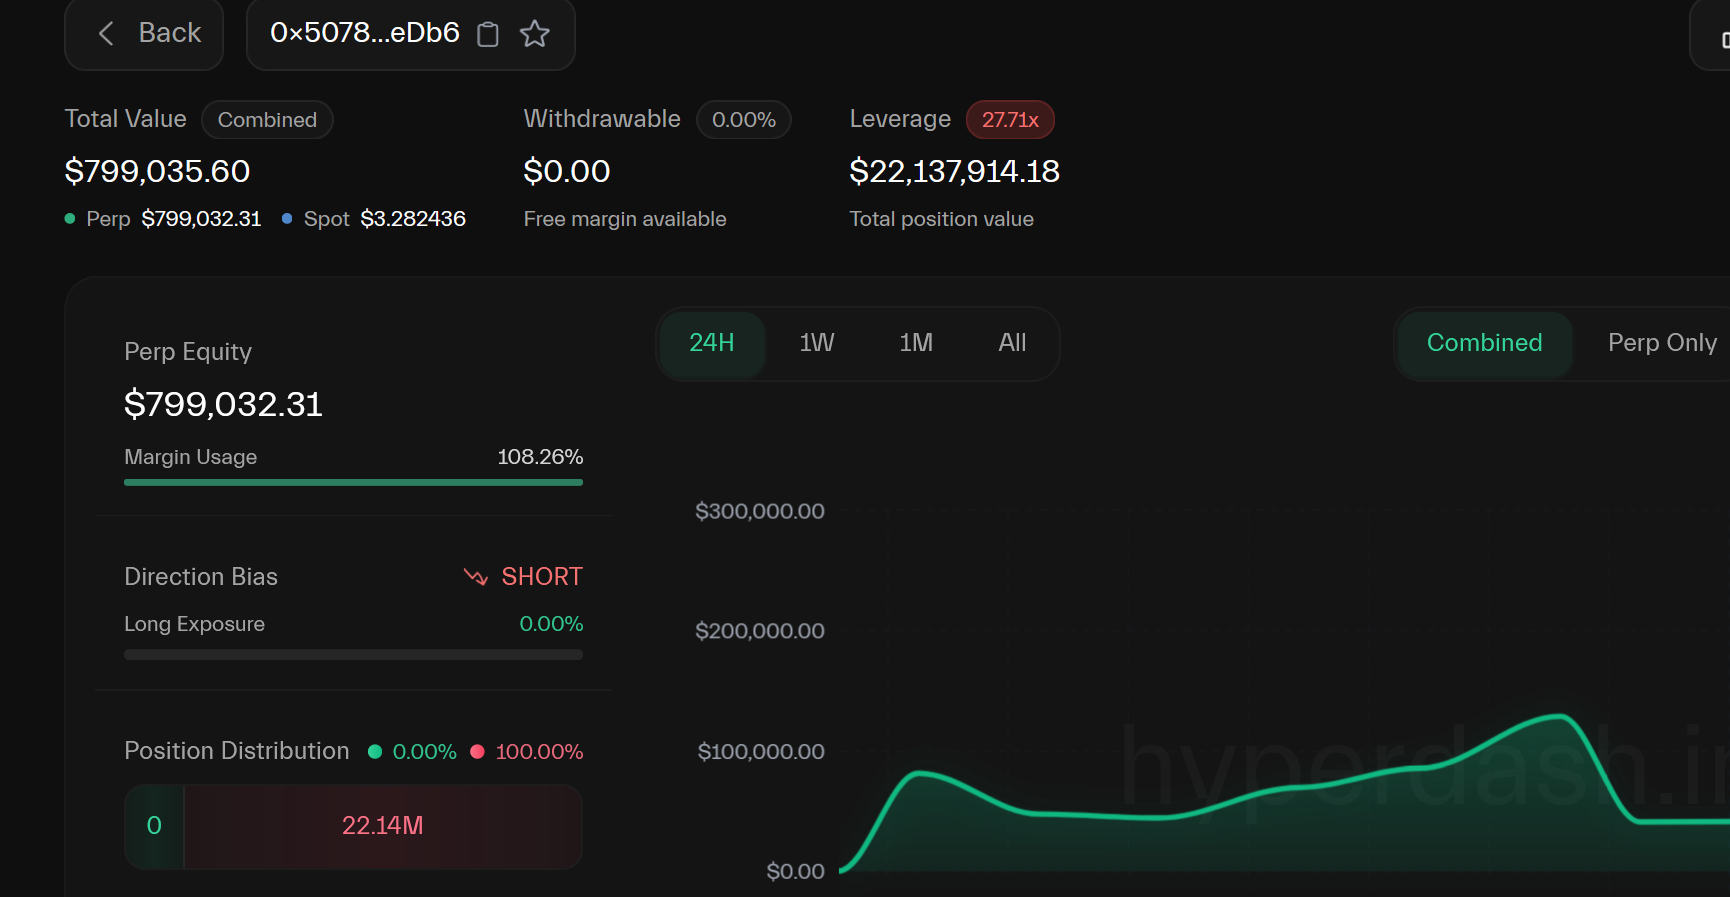This screenshot has height=897, width=1730.
Task: Go Back to previous page
Action: (x=144, y=33)
